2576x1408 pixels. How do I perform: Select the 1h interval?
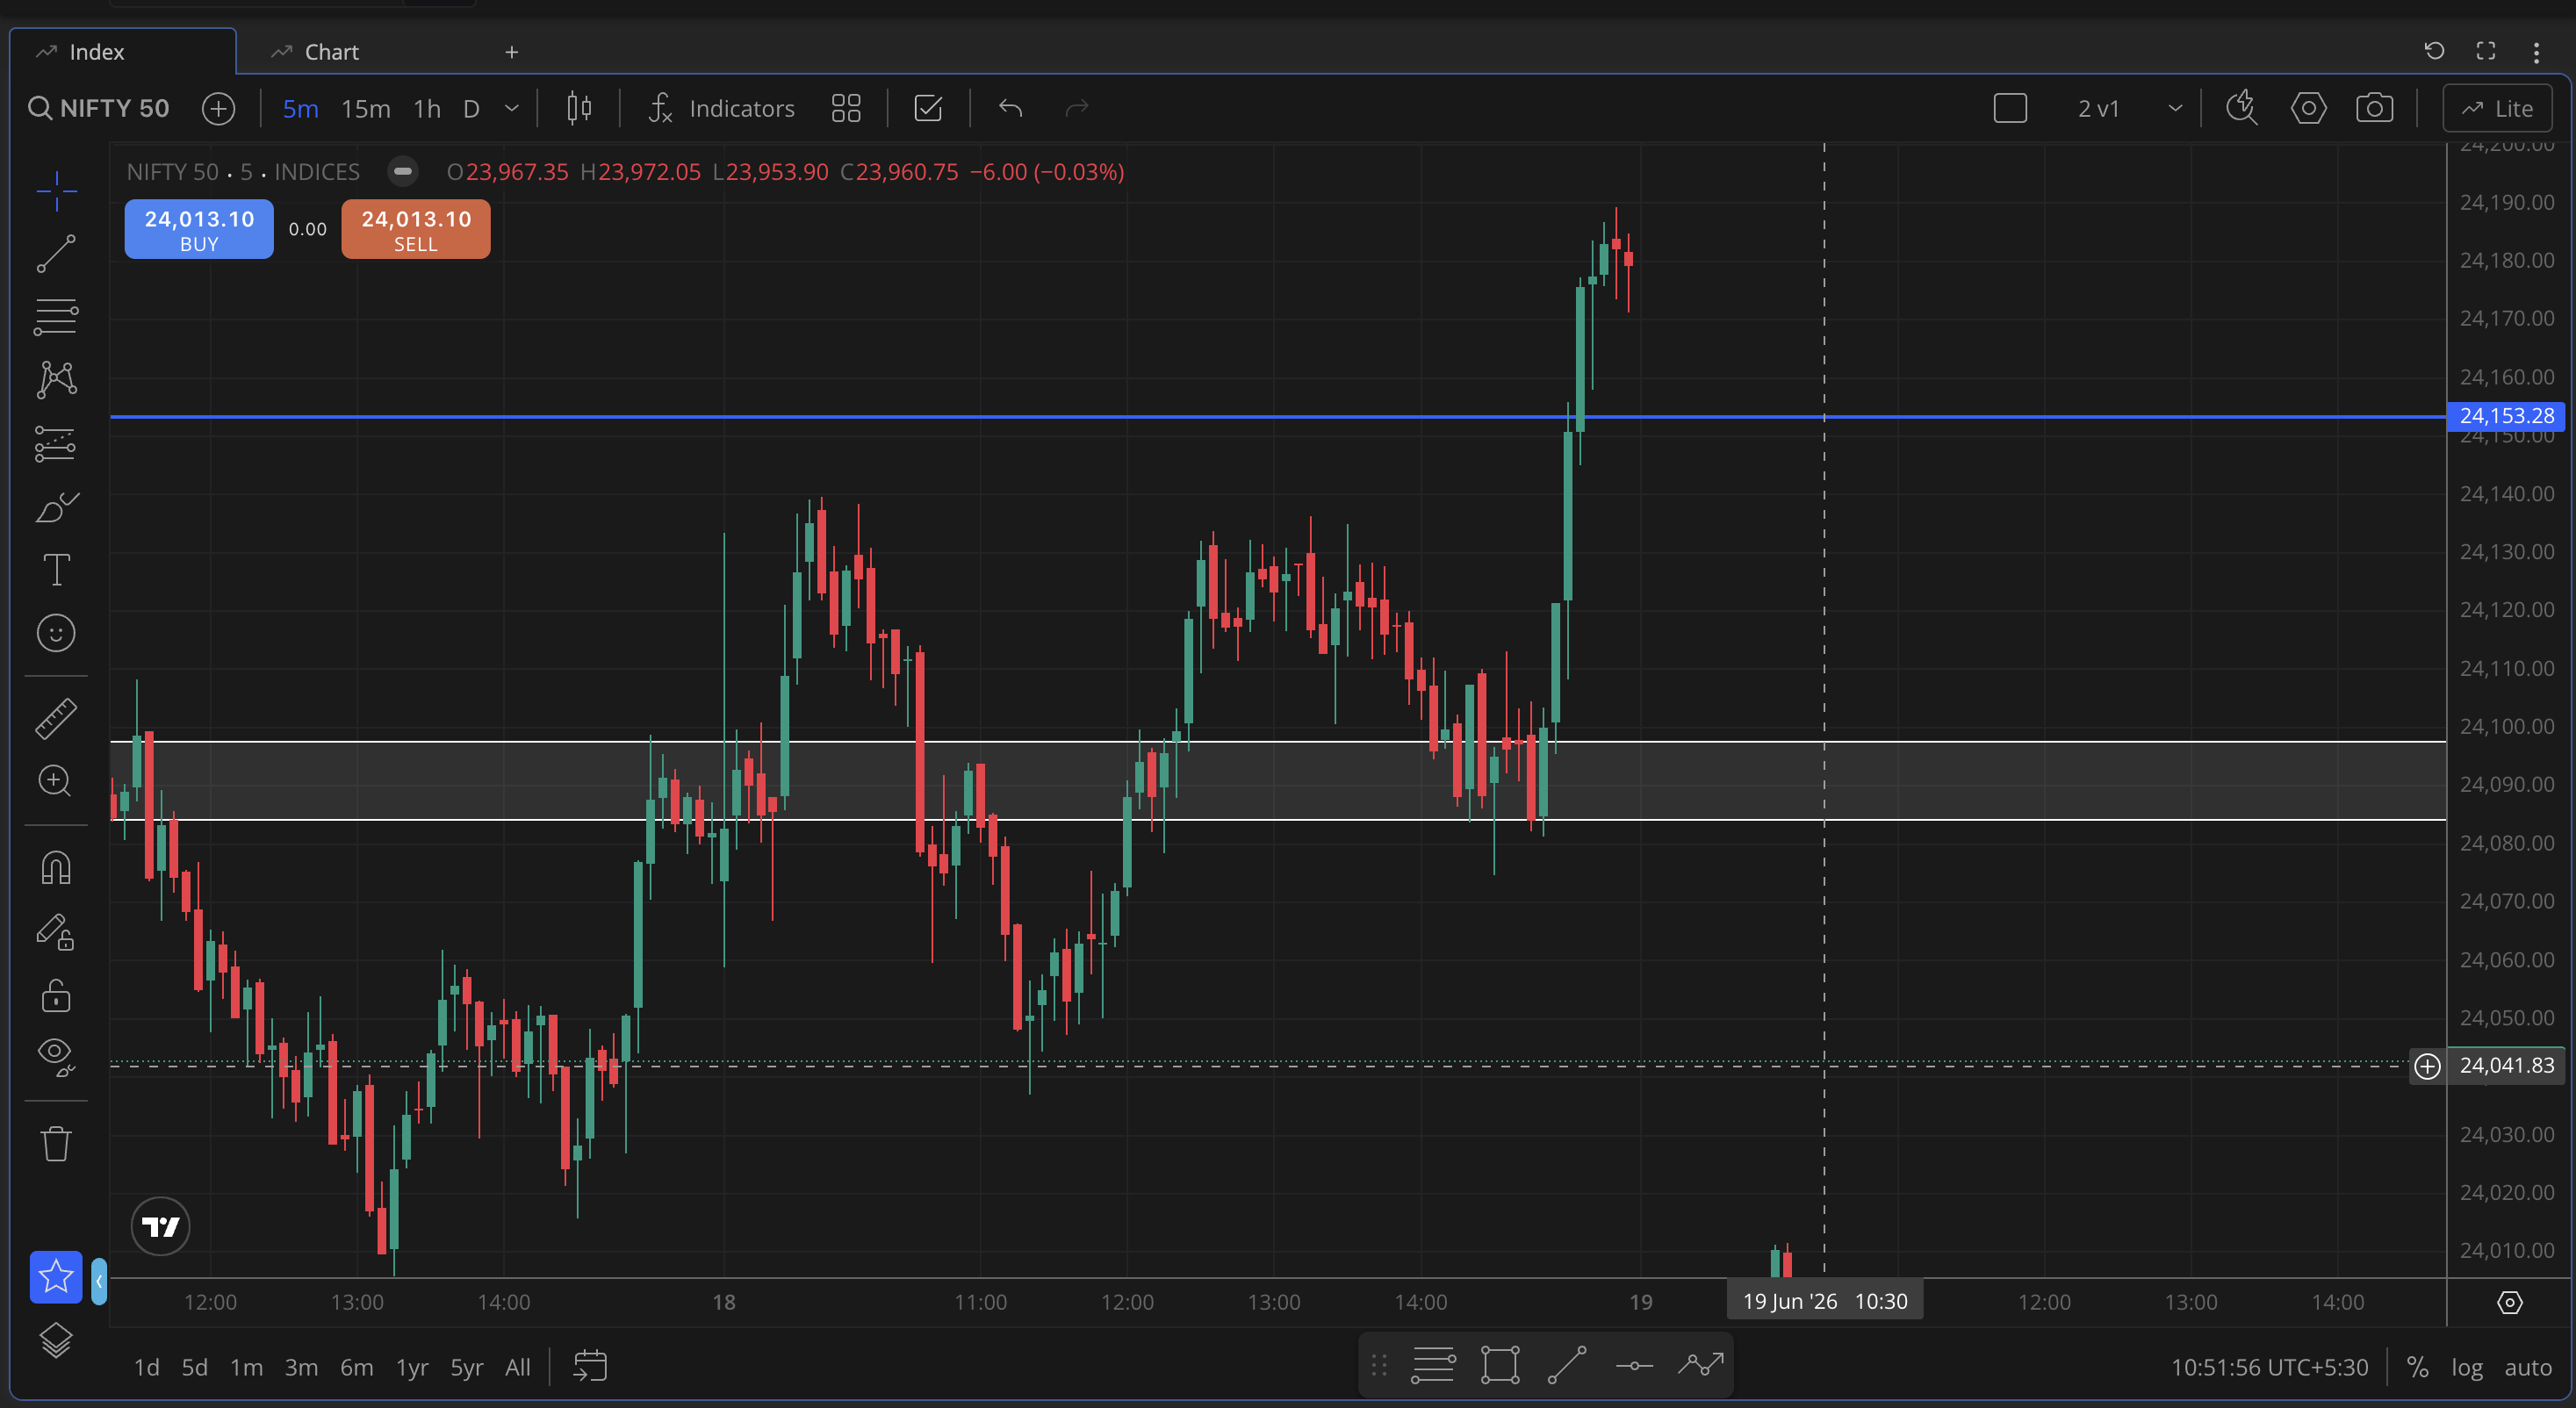(x=427, y=108)
